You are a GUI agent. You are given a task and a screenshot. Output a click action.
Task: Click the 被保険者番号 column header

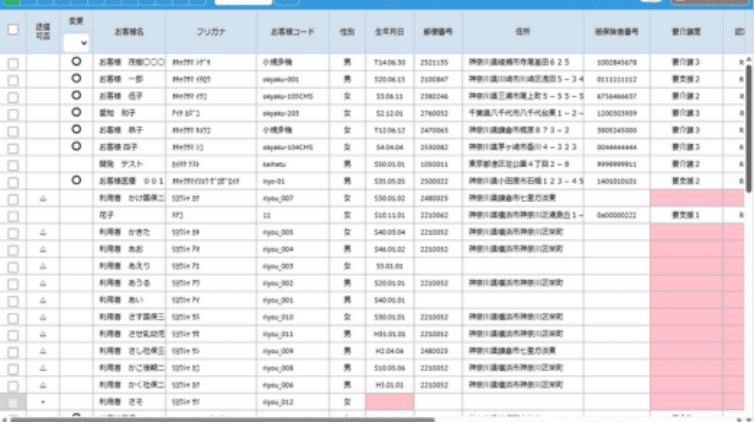tap(616, 32)
